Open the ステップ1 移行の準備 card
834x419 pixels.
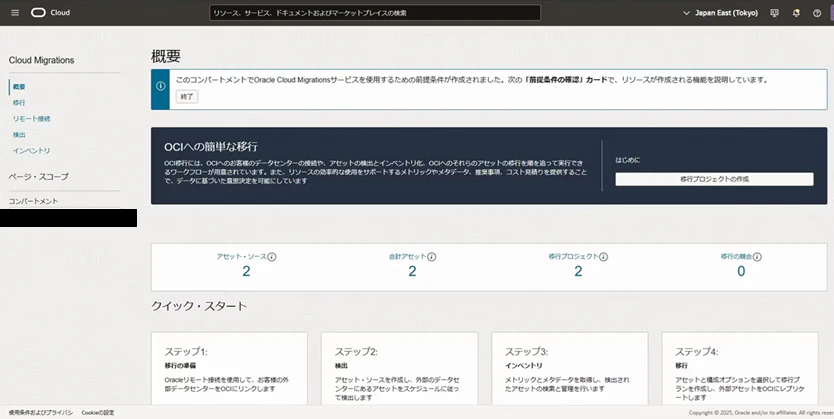tap(229, 368)
